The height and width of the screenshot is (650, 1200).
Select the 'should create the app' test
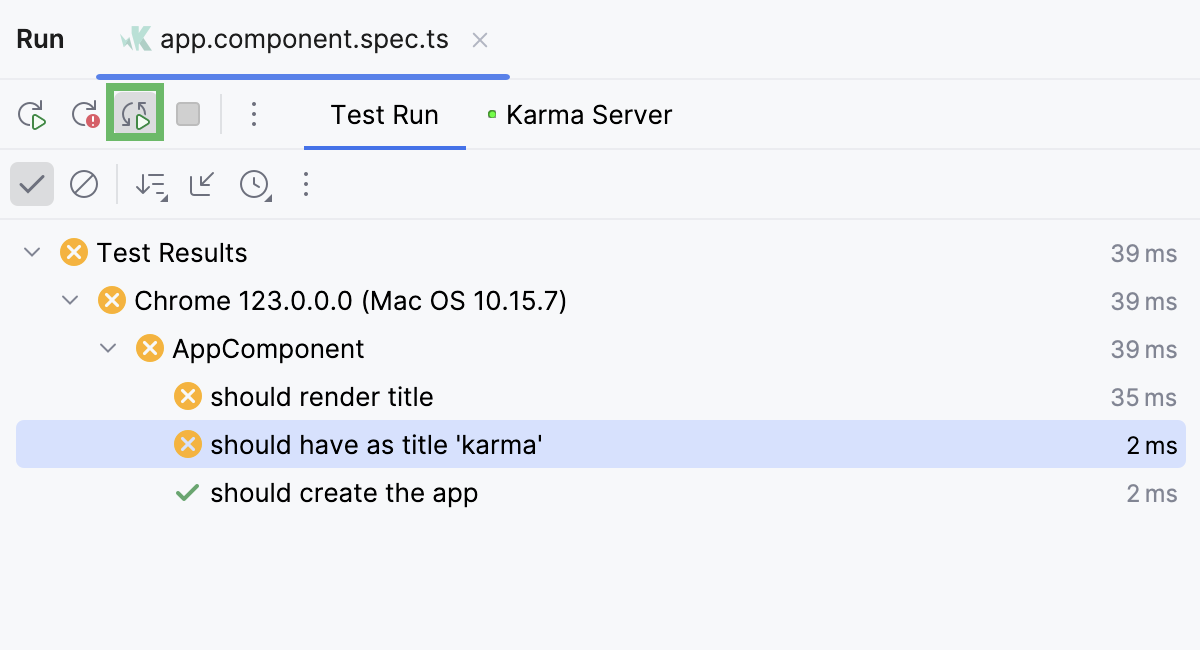(x=344, y=493)
